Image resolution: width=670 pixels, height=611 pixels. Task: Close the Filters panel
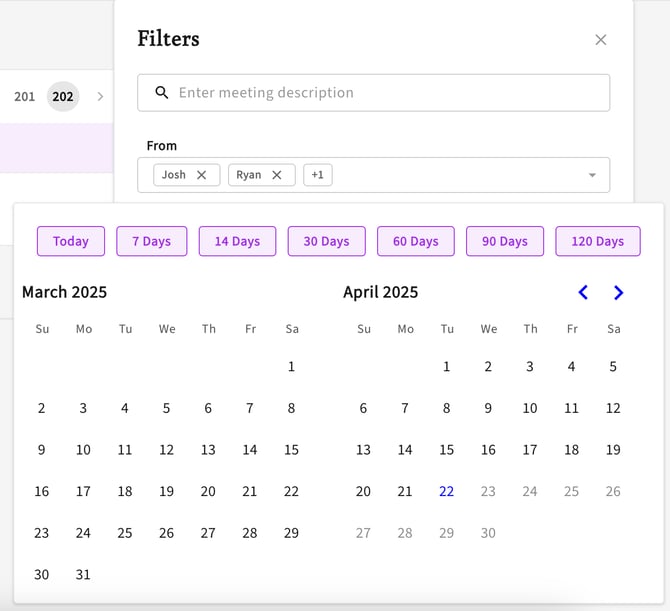coord(601,40)
